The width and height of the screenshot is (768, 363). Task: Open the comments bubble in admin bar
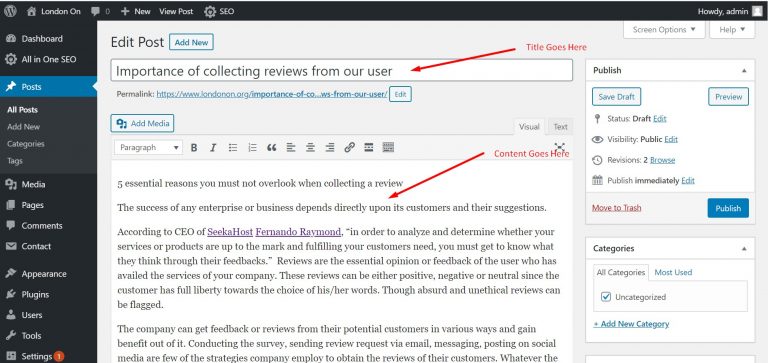(x=100, y=11)
